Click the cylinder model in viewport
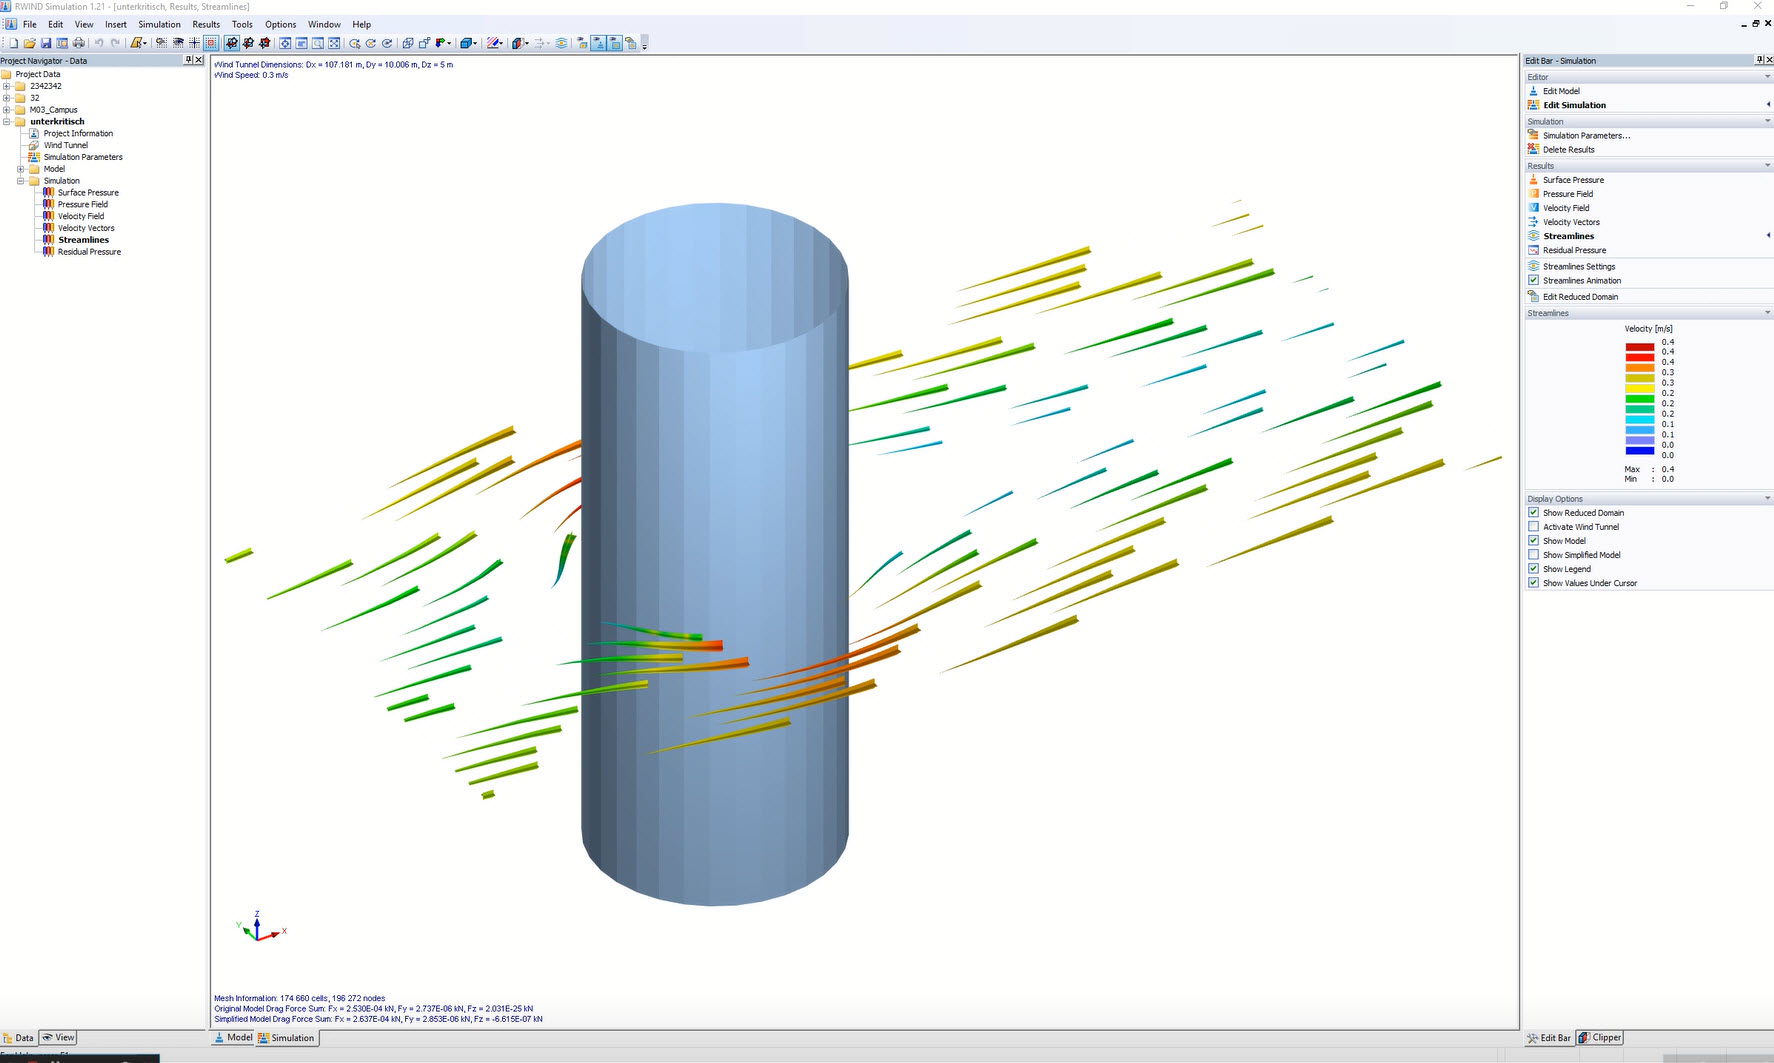The image size is (1774, 1063). click(x=714, y=555)
